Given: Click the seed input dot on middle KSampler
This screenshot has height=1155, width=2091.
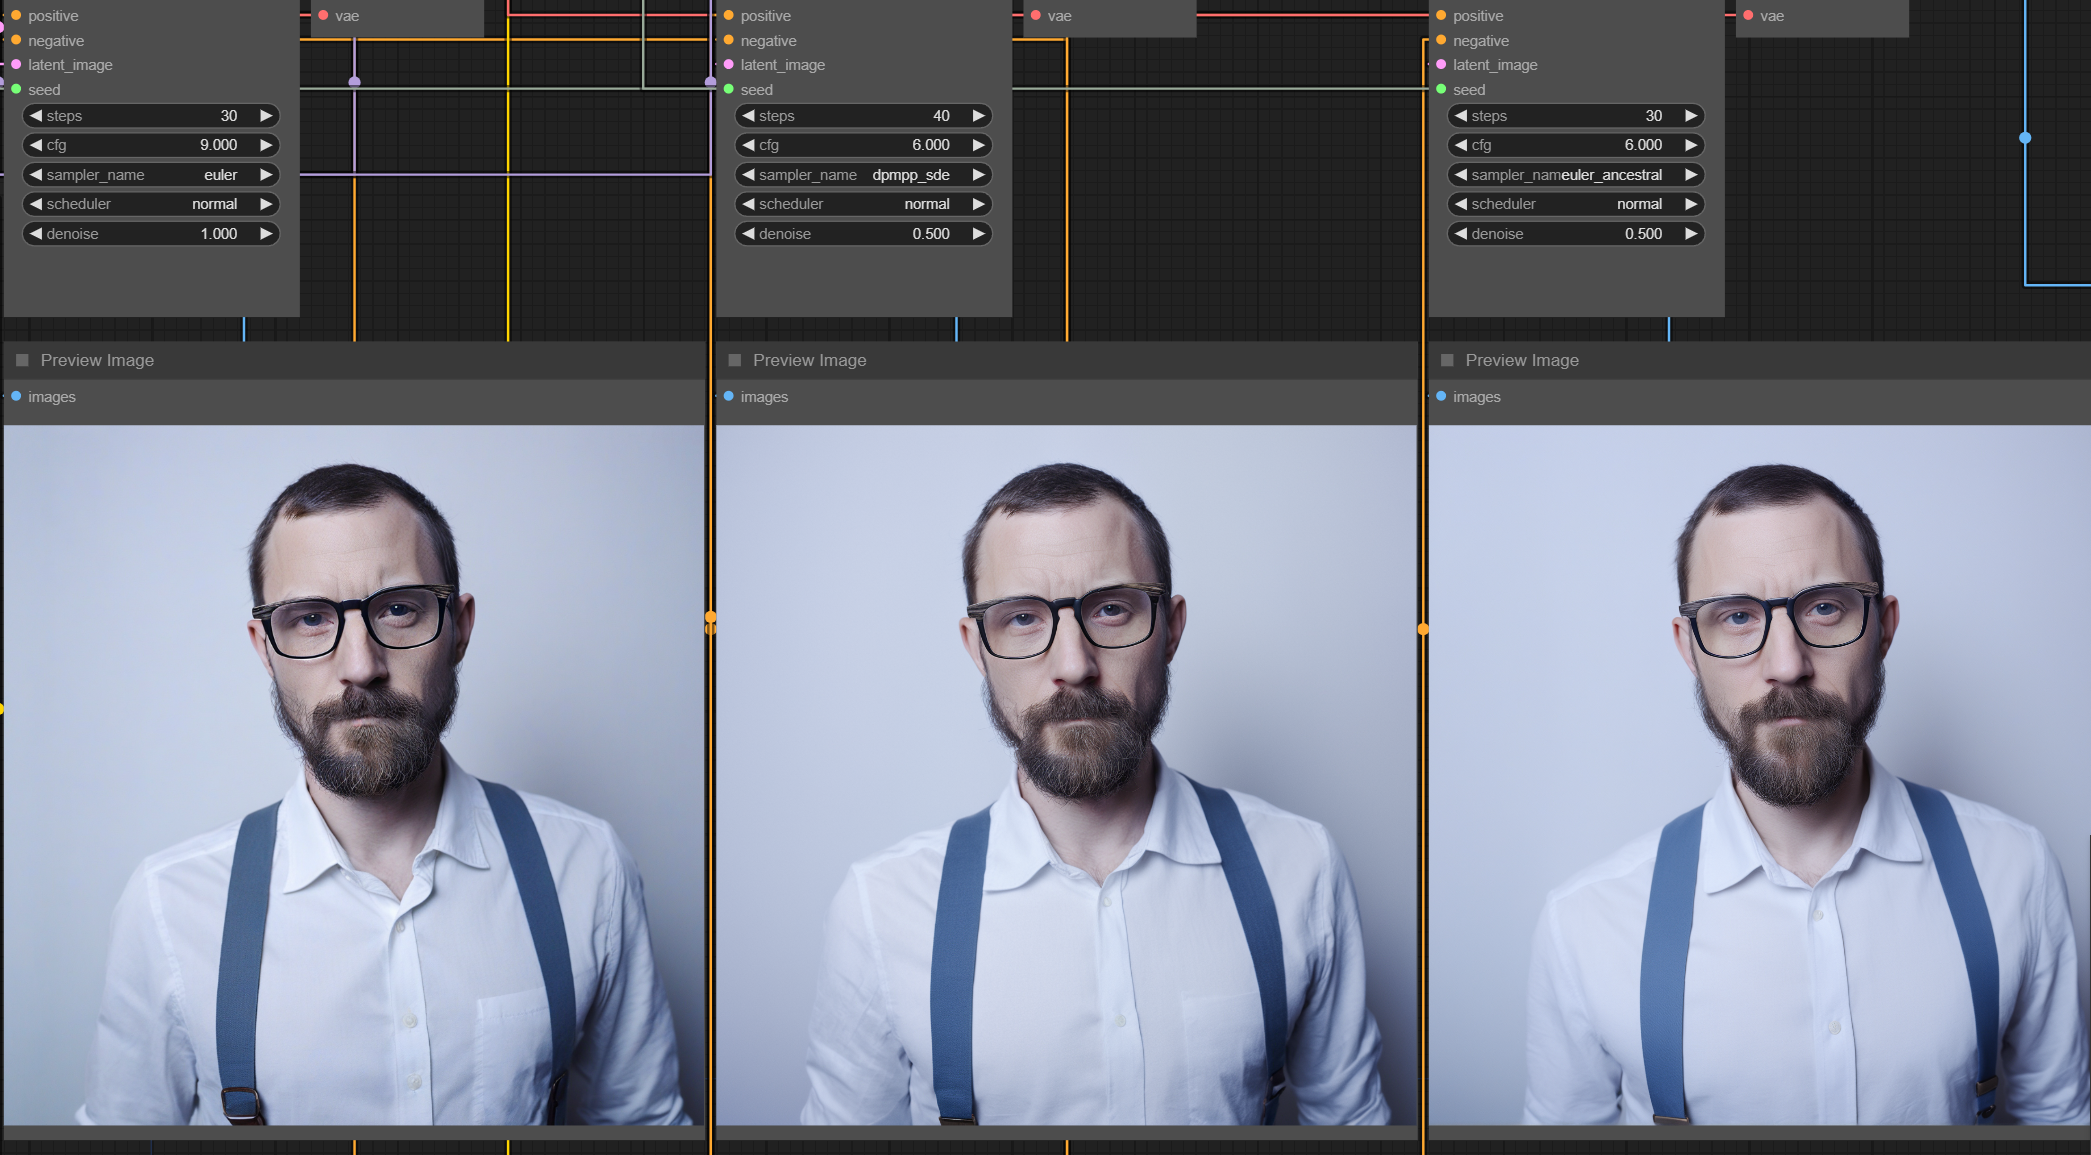Looking at the screenshot, I should tap(728, 89).
